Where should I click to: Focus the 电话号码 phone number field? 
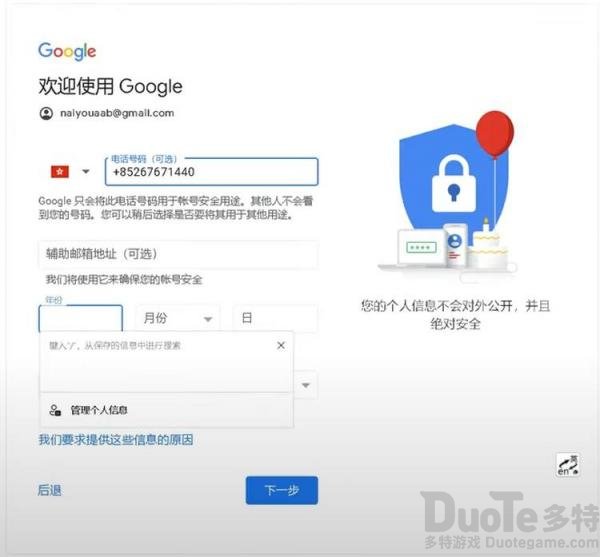click(212, 172)
